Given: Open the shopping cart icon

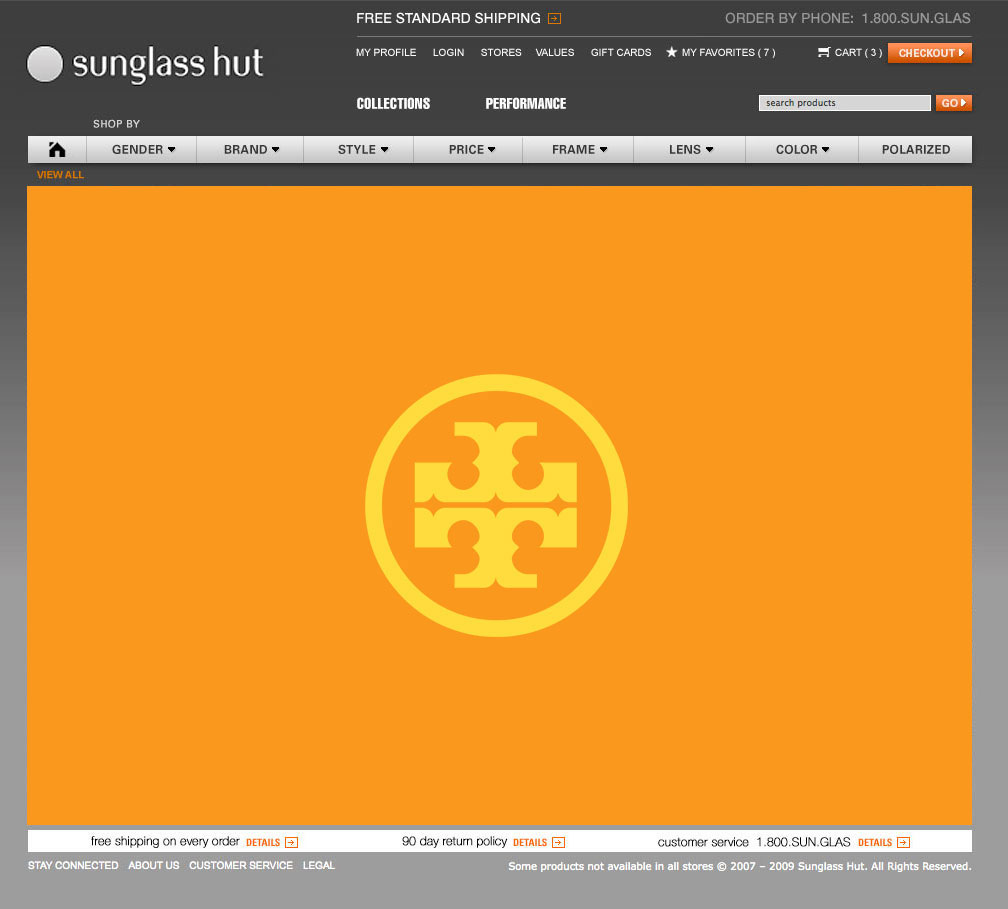Looking at the screenshot, I should [824, 52].
